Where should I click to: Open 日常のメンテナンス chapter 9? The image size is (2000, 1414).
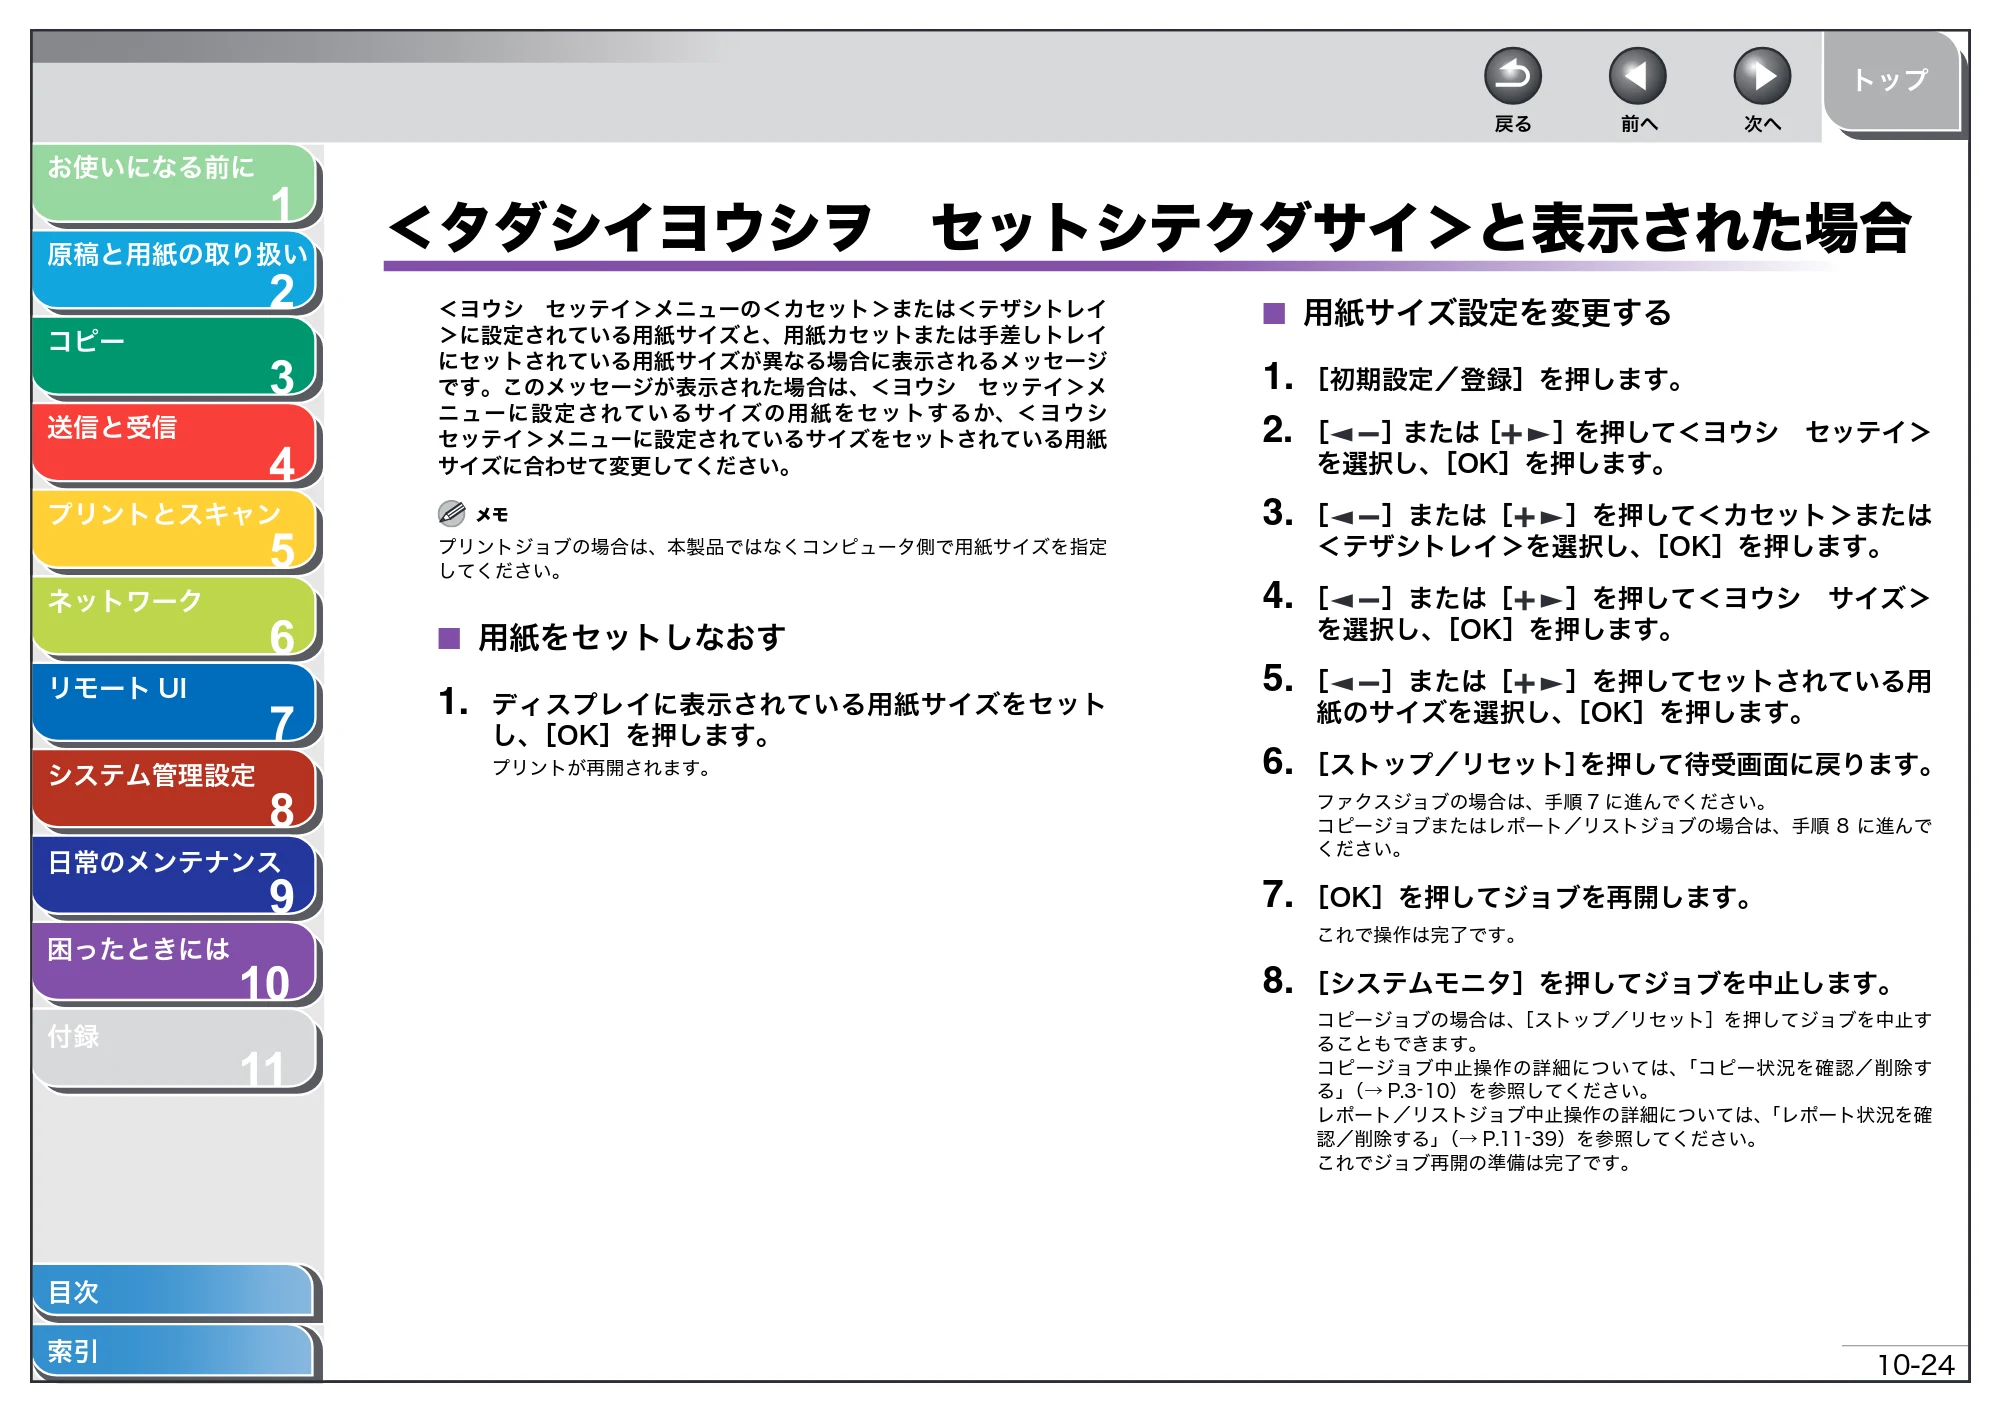pyautogui.click(x=175, y=878)
